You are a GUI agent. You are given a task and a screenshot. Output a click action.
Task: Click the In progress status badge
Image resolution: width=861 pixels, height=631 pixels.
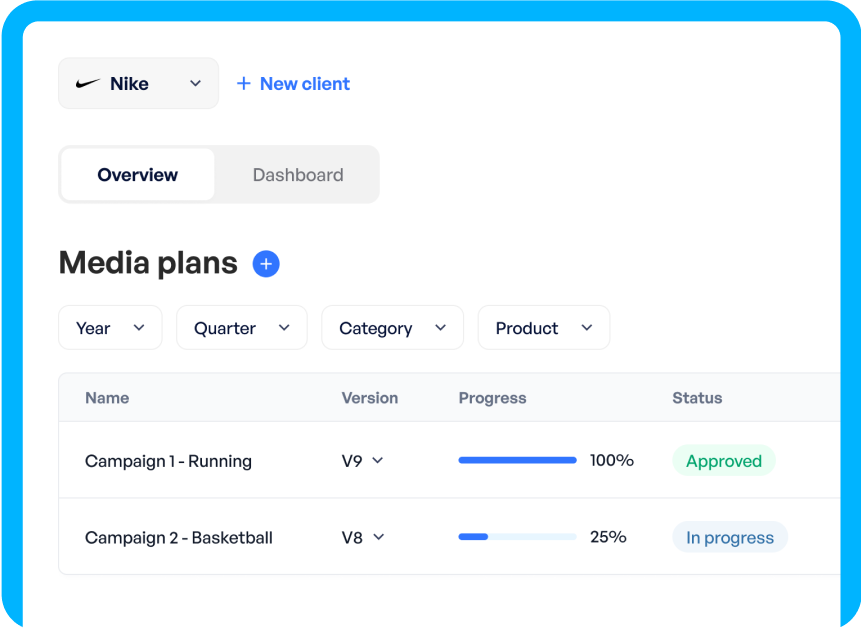pyautogui.click(x=729, y=537)
